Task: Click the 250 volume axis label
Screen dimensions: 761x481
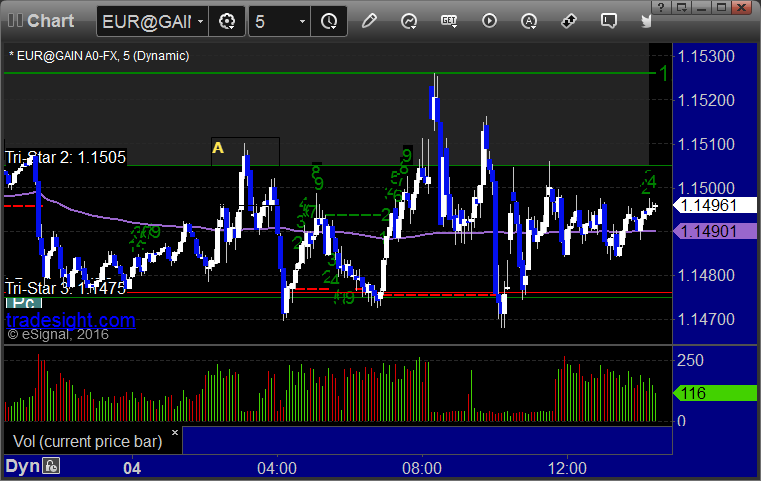Action: click(690, 360)
